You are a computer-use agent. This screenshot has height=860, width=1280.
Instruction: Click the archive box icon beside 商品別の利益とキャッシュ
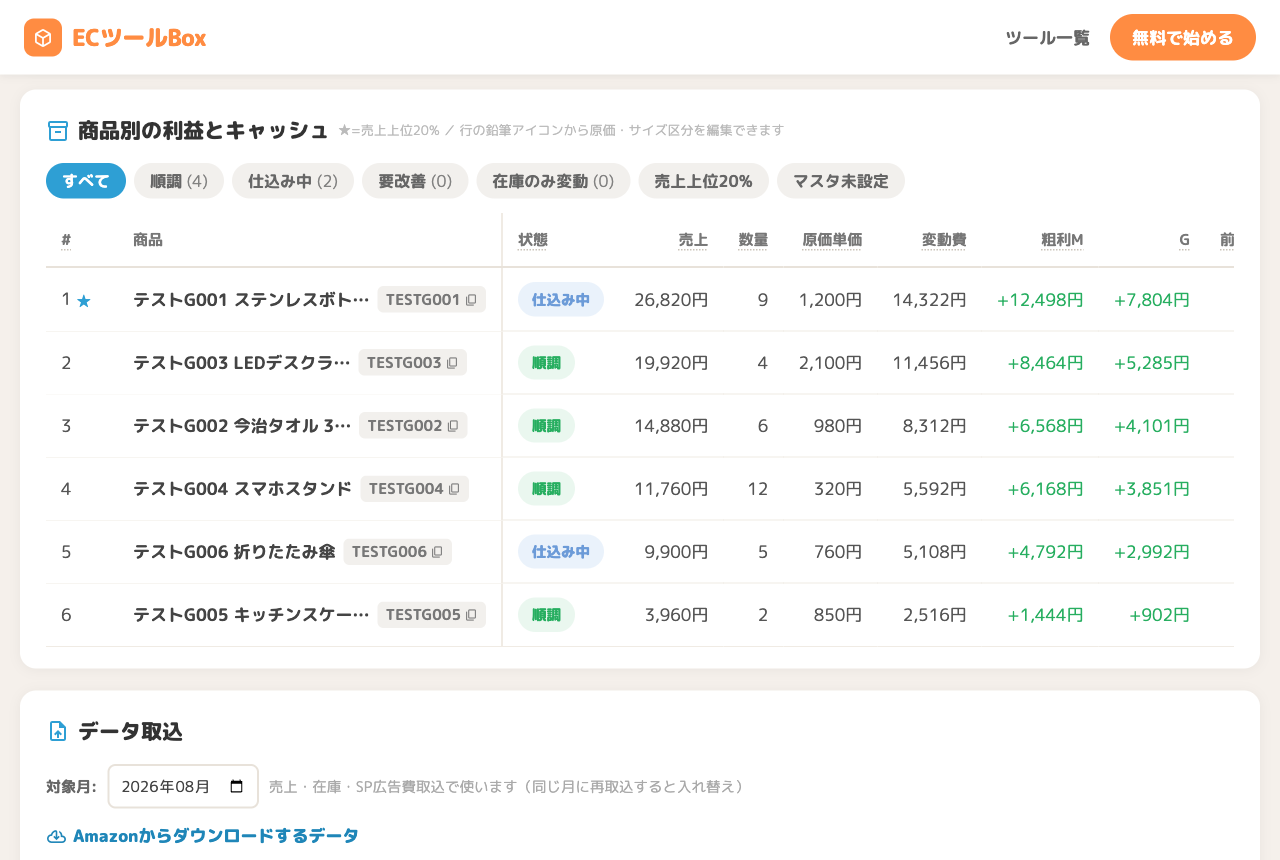click(58, 131)
